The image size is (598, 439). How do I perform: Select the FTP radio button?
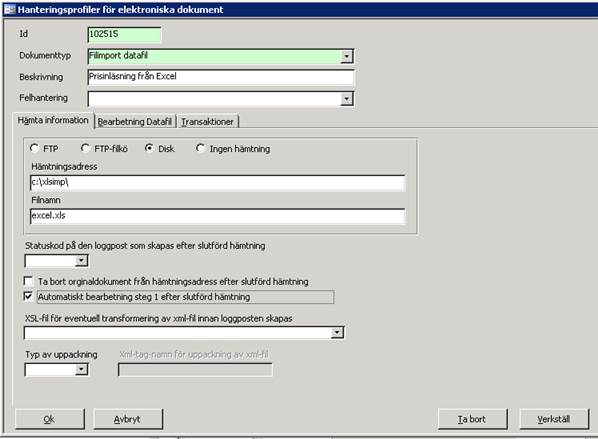coord(34,148)
